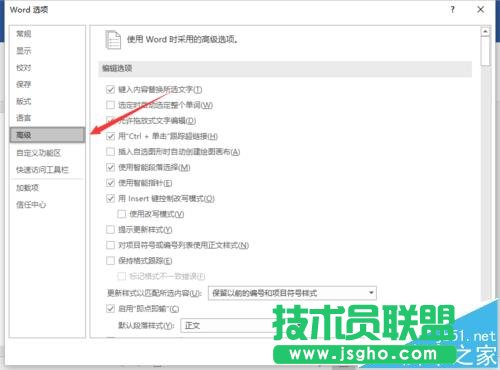Click the vertical scrollbar thumb
This screenshot has height=370, width=500.
[485, 51]
